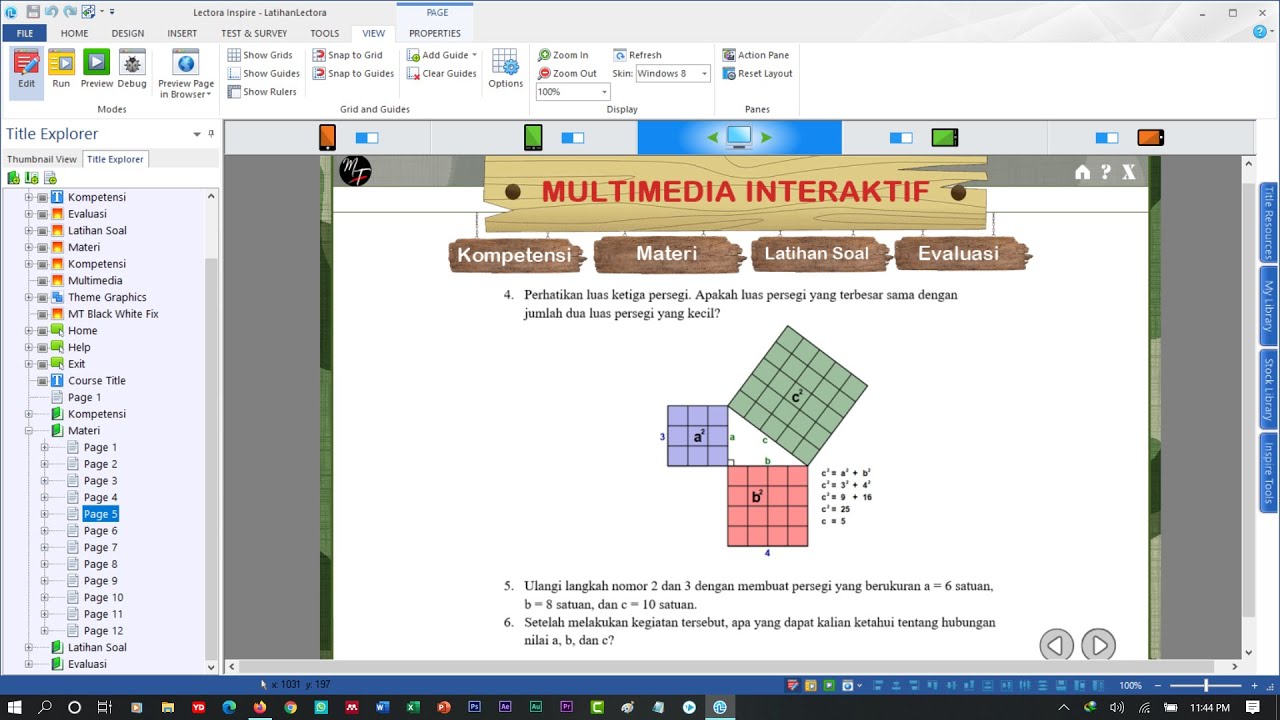Start Preview mode from the ribbon
This screenshot has height=720, width=1280.
(96, 70)
